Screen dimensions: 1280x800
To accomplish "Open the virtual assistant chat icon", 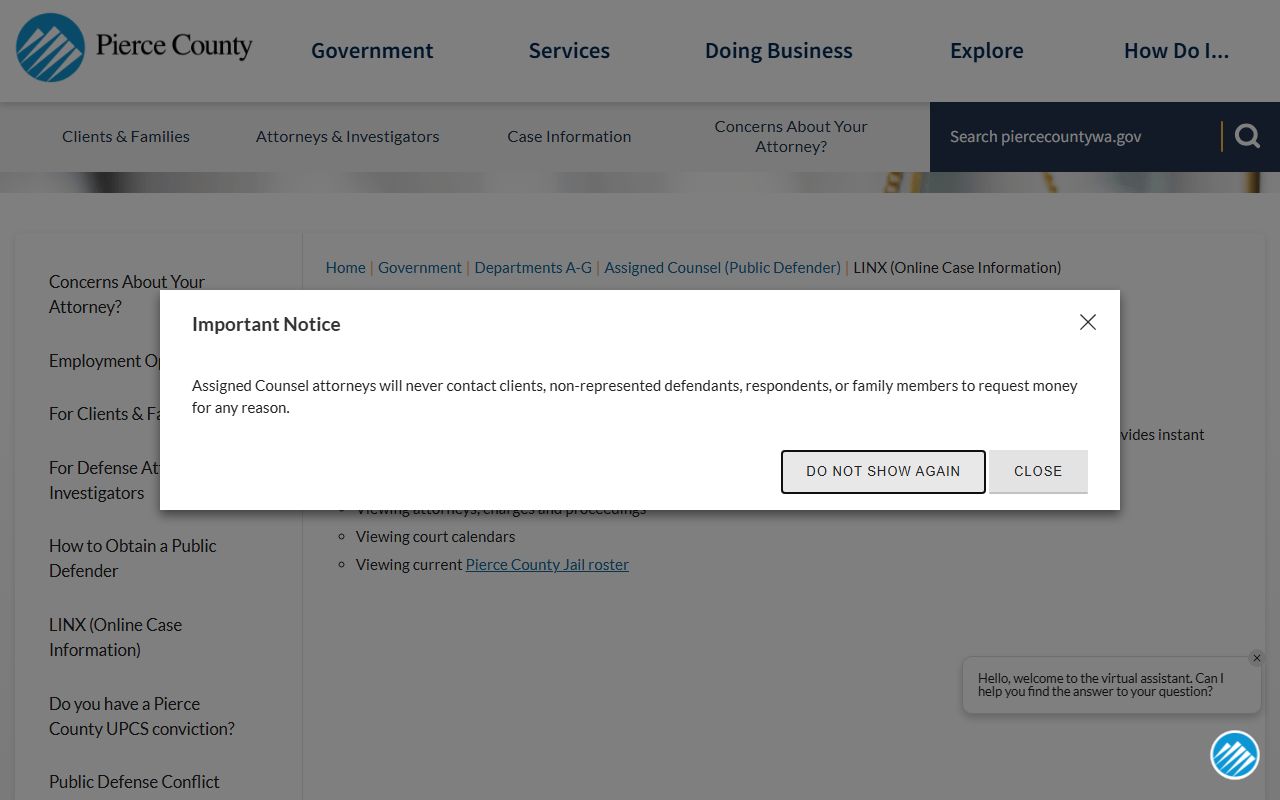I will tap(1234, 755).
